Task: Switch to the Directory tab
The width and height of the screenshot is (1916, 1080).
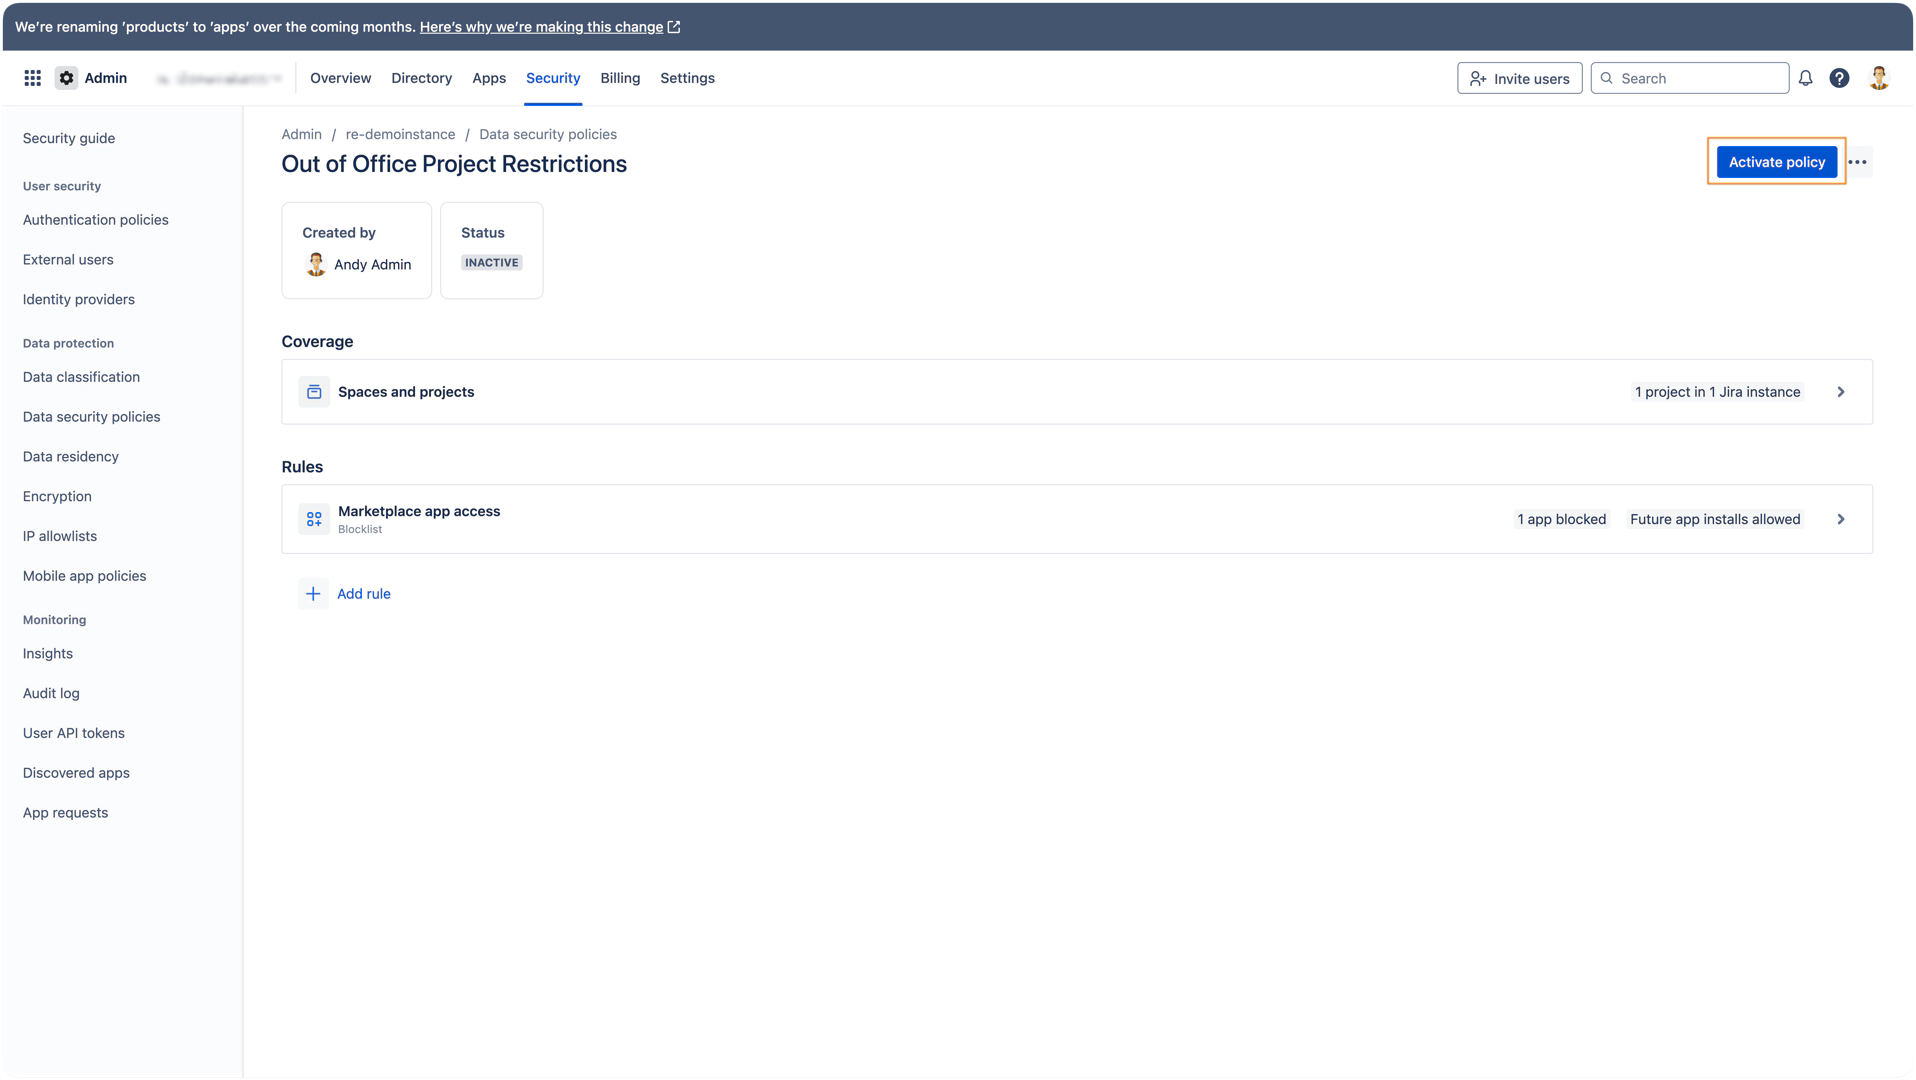Action: point(421,78)
